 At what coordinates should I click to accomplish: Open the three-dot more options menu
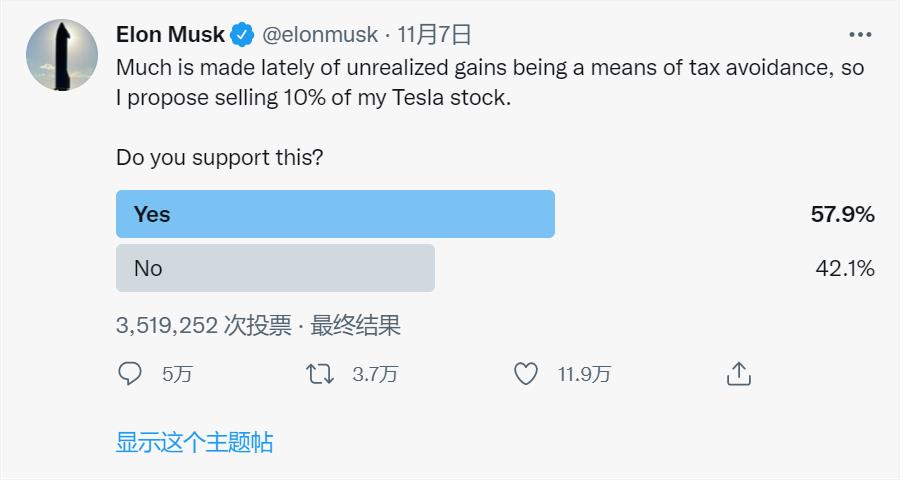pos(860,35)
